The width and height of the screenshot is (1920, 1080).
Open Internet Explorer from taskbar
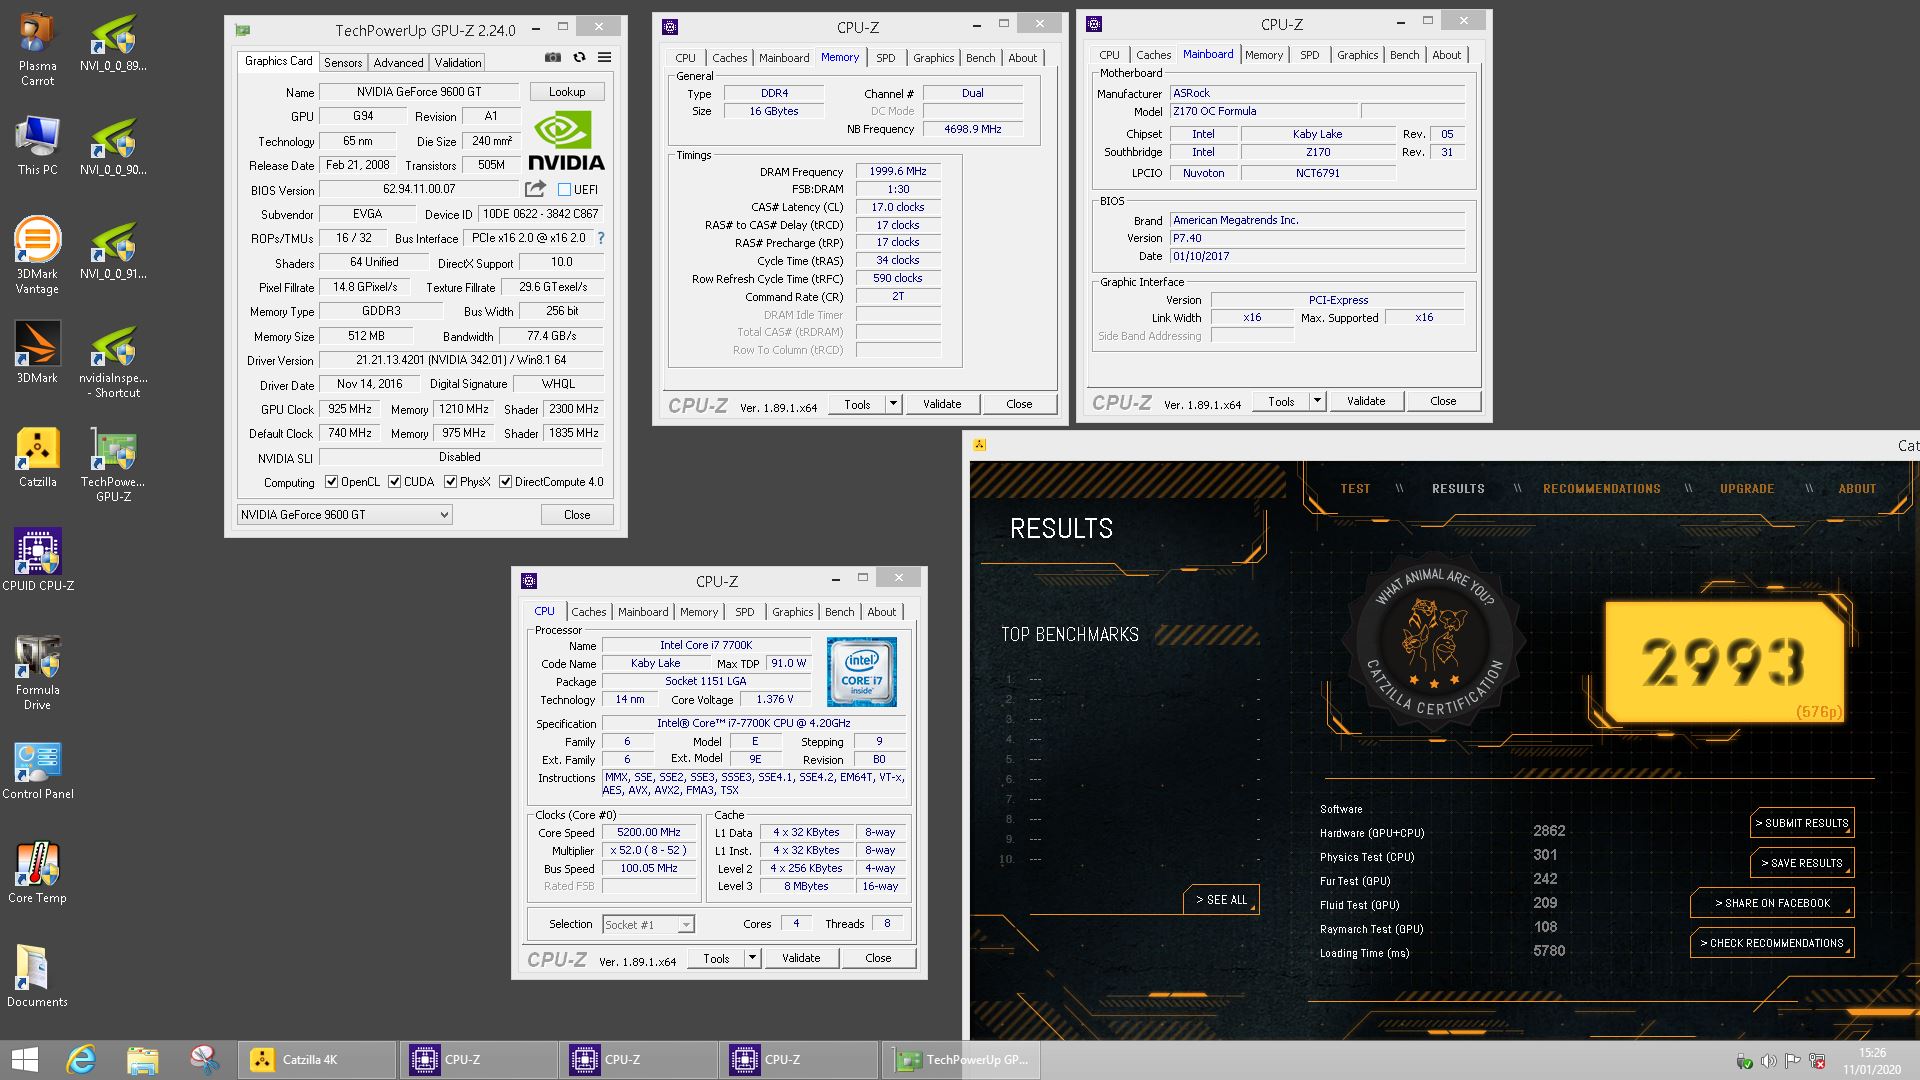pyautogui.click(x=81, y=1060)
